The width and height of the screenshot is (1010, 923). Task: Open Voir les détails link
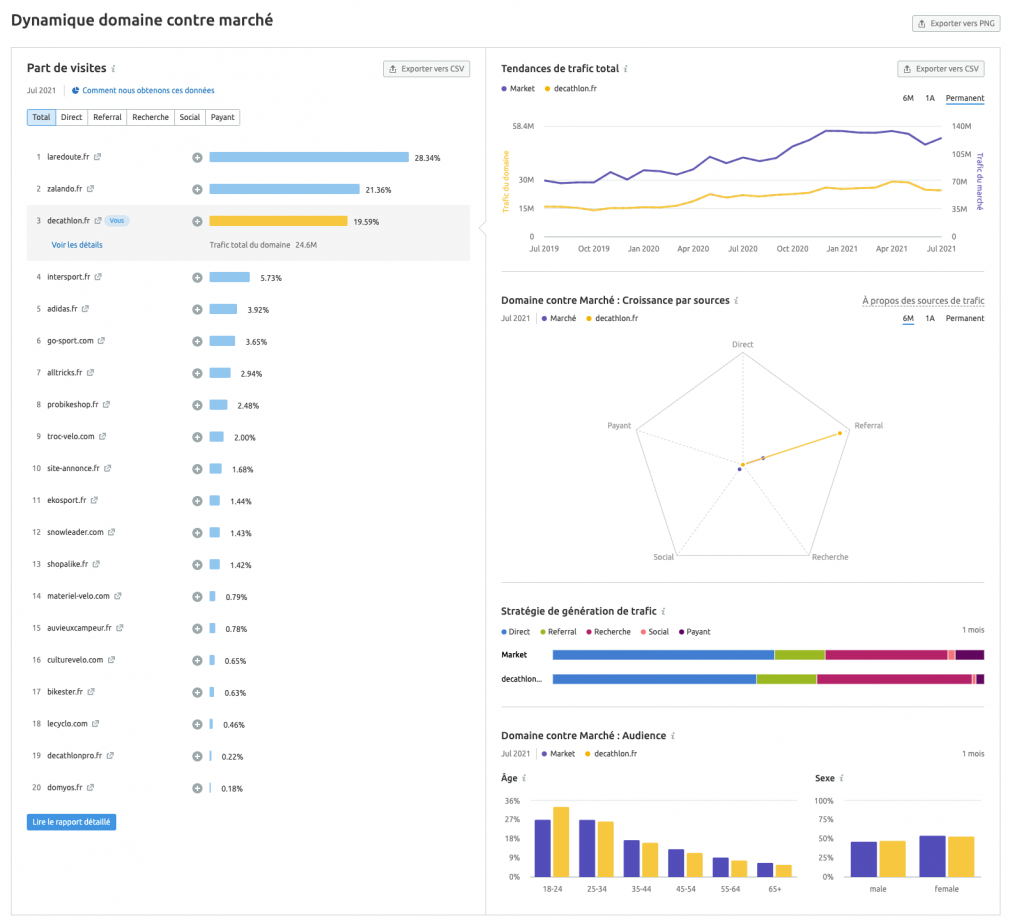click(77, 245)
